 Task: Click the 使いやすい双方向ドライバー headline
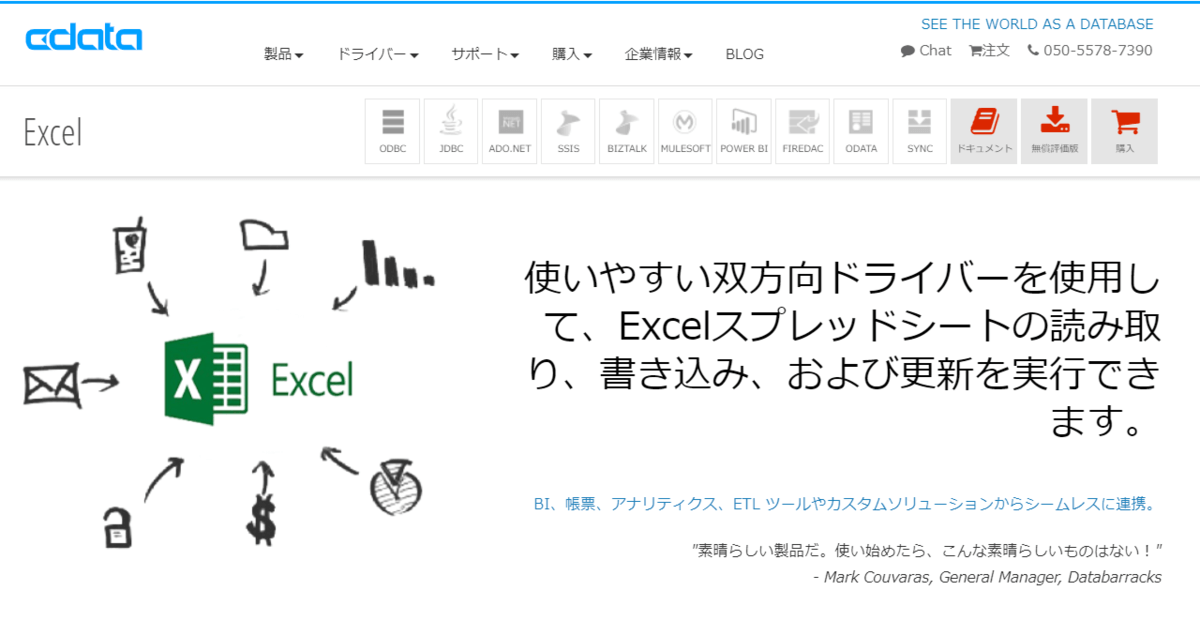(843, 350)
